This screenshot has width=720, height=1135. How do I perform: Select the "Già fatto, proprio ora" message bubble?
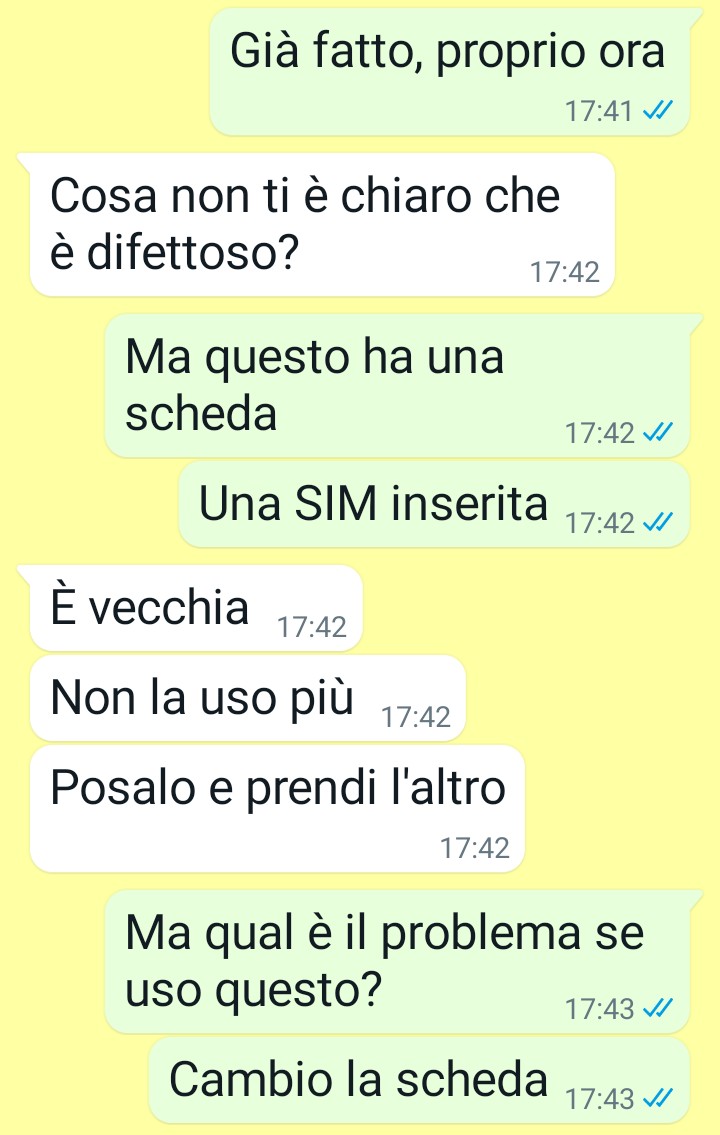449,72
